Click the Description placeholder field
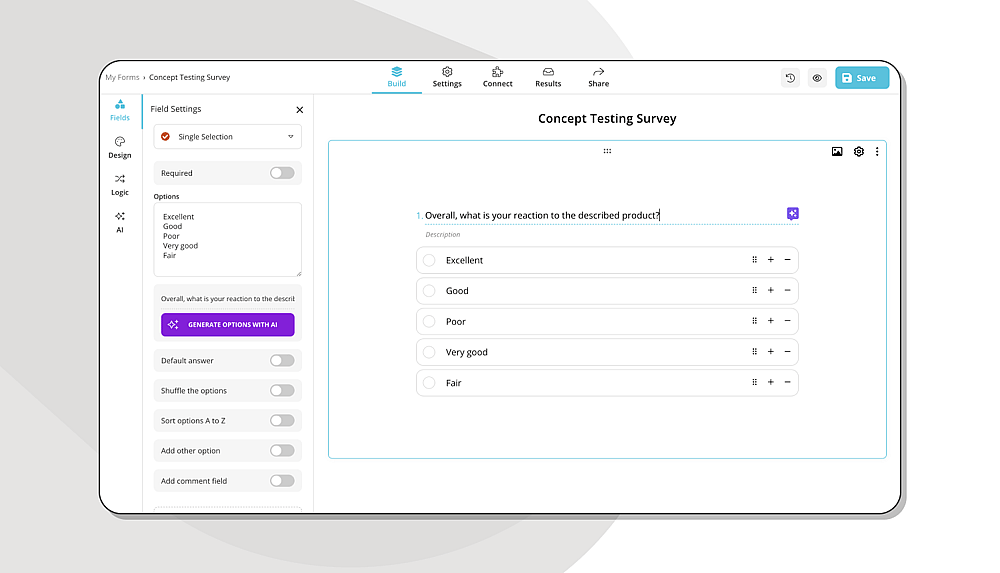Viewport: 1000px width, 573px height. (x=443, y=235)
